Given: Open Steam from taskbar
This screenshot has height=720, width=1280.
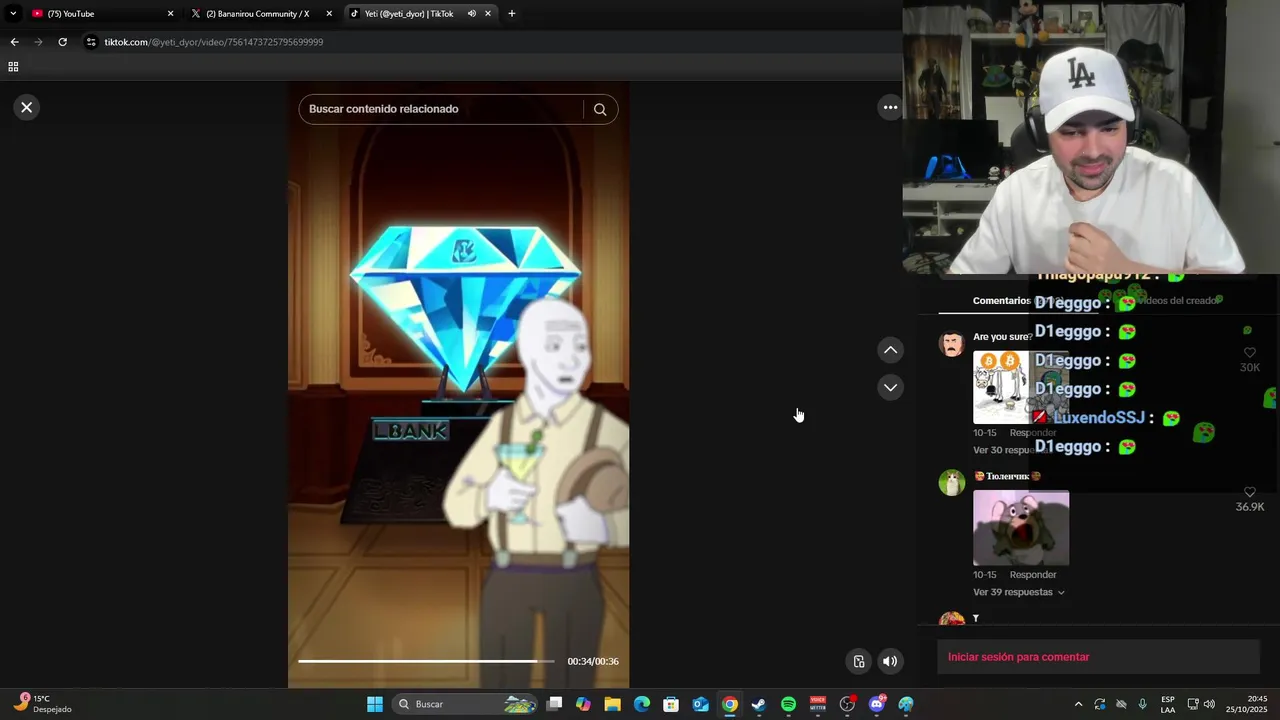Looking at the screenshot, I should click(x=759, y=704).
